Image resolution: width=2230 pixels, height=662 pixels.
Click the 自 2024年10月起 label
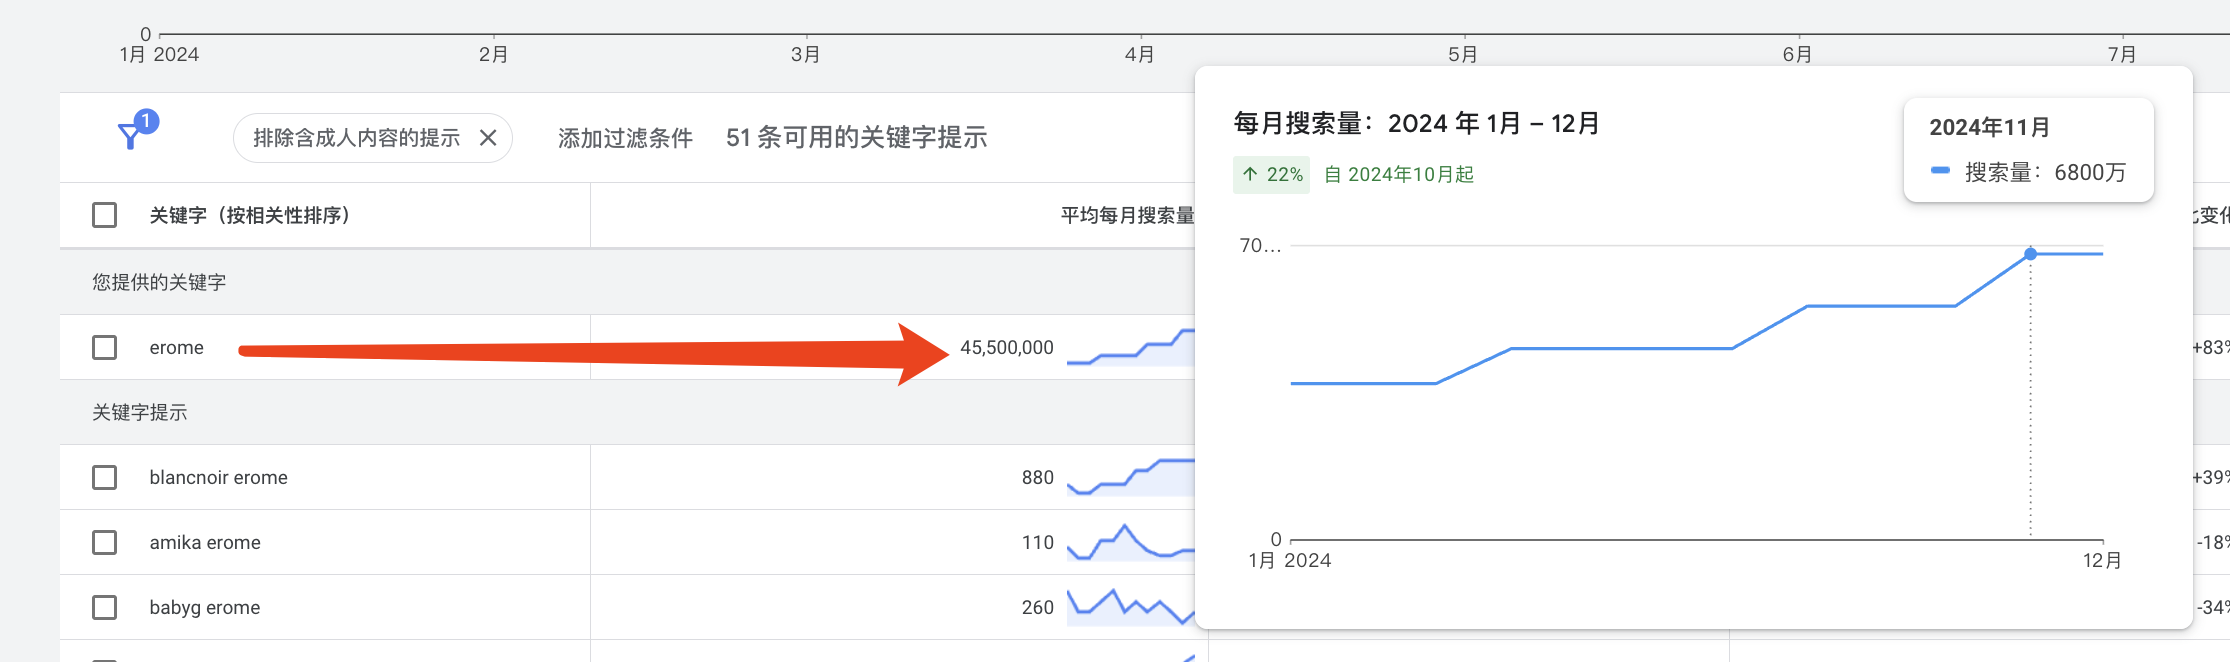1399,175
